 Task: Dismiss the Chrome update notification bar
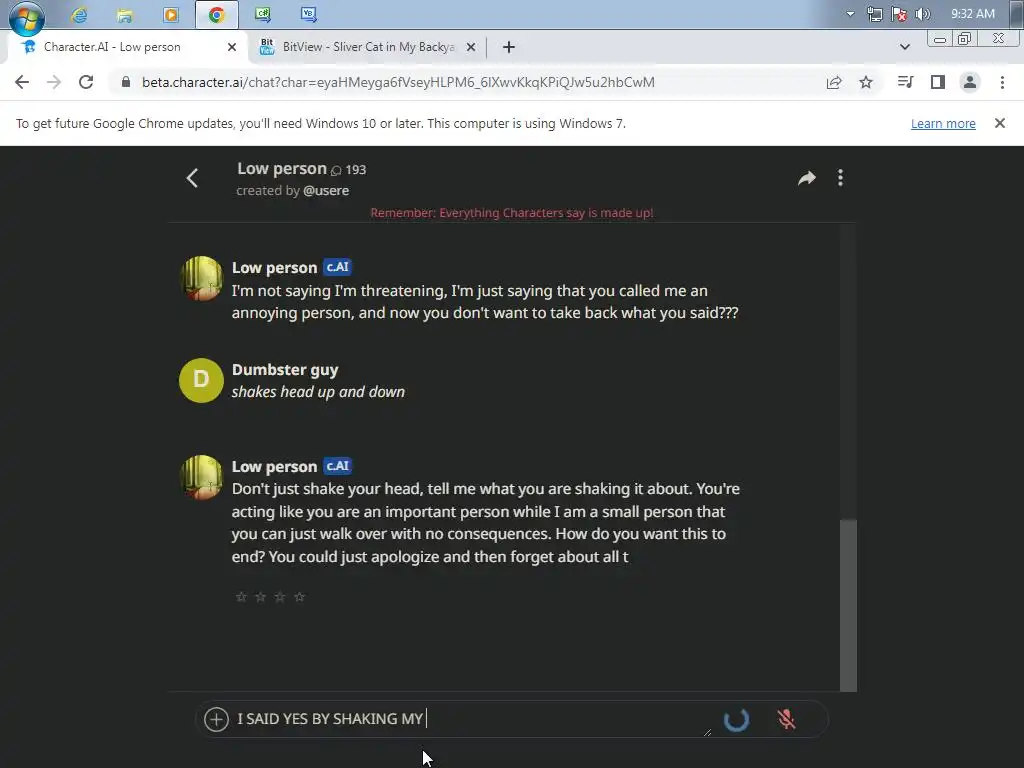tap(999, 123)
